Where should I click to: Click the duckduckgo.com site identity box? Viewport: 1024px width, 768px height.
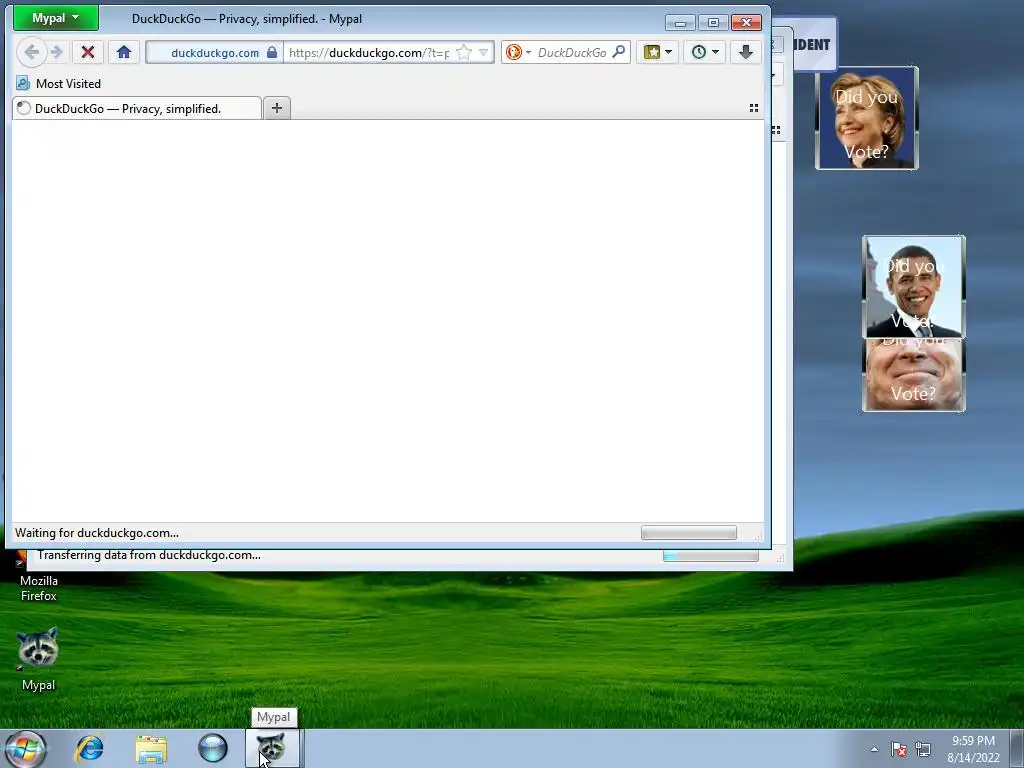pyautogui.click(x=215, y=53)
